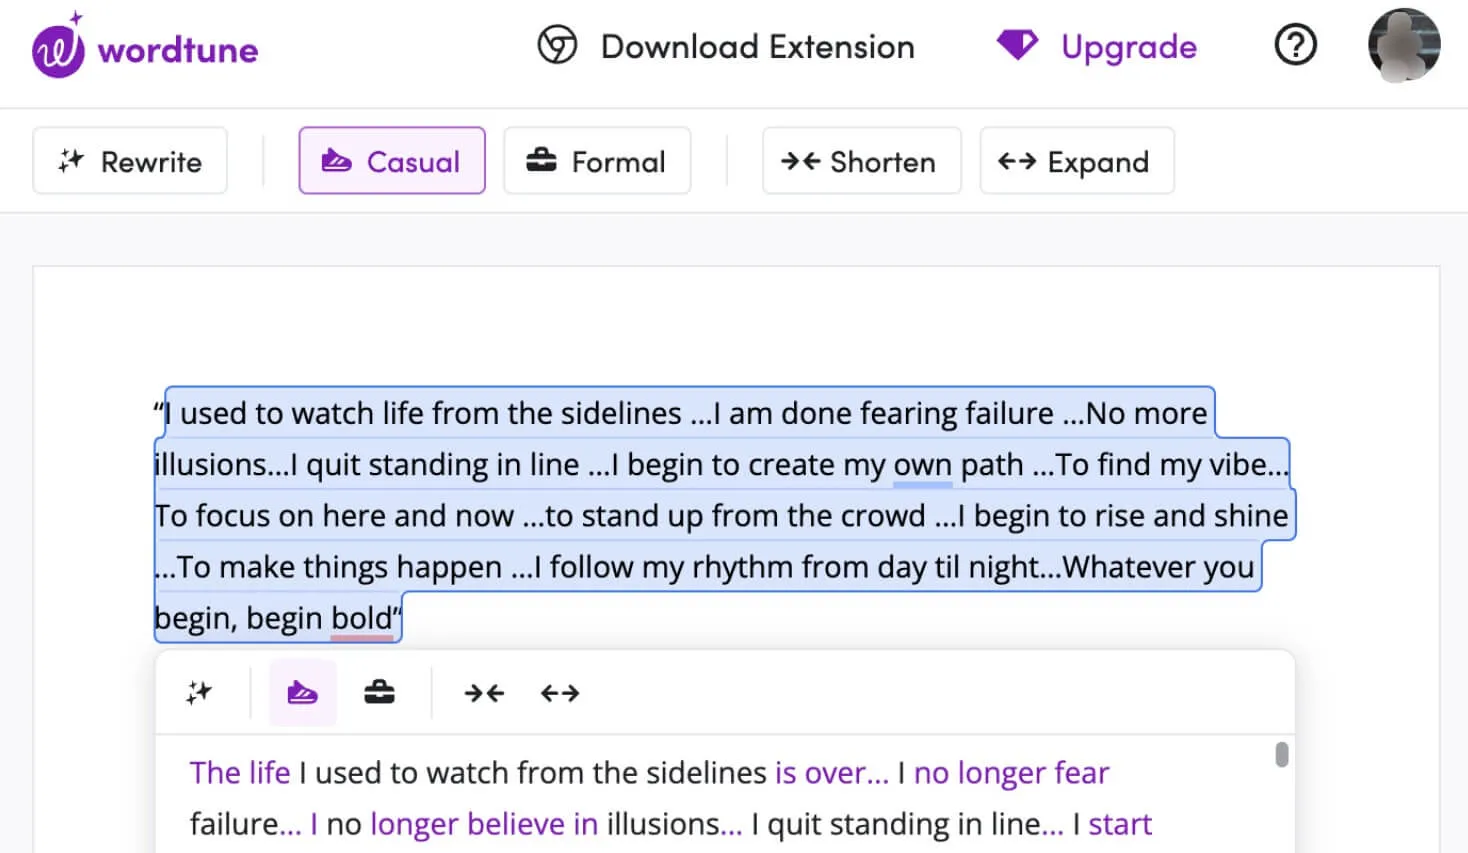Viewport: 1468px width, 853px height.
Task: Click the Upgrade link
Action: pyautogui.click(x=1128, y=46)
